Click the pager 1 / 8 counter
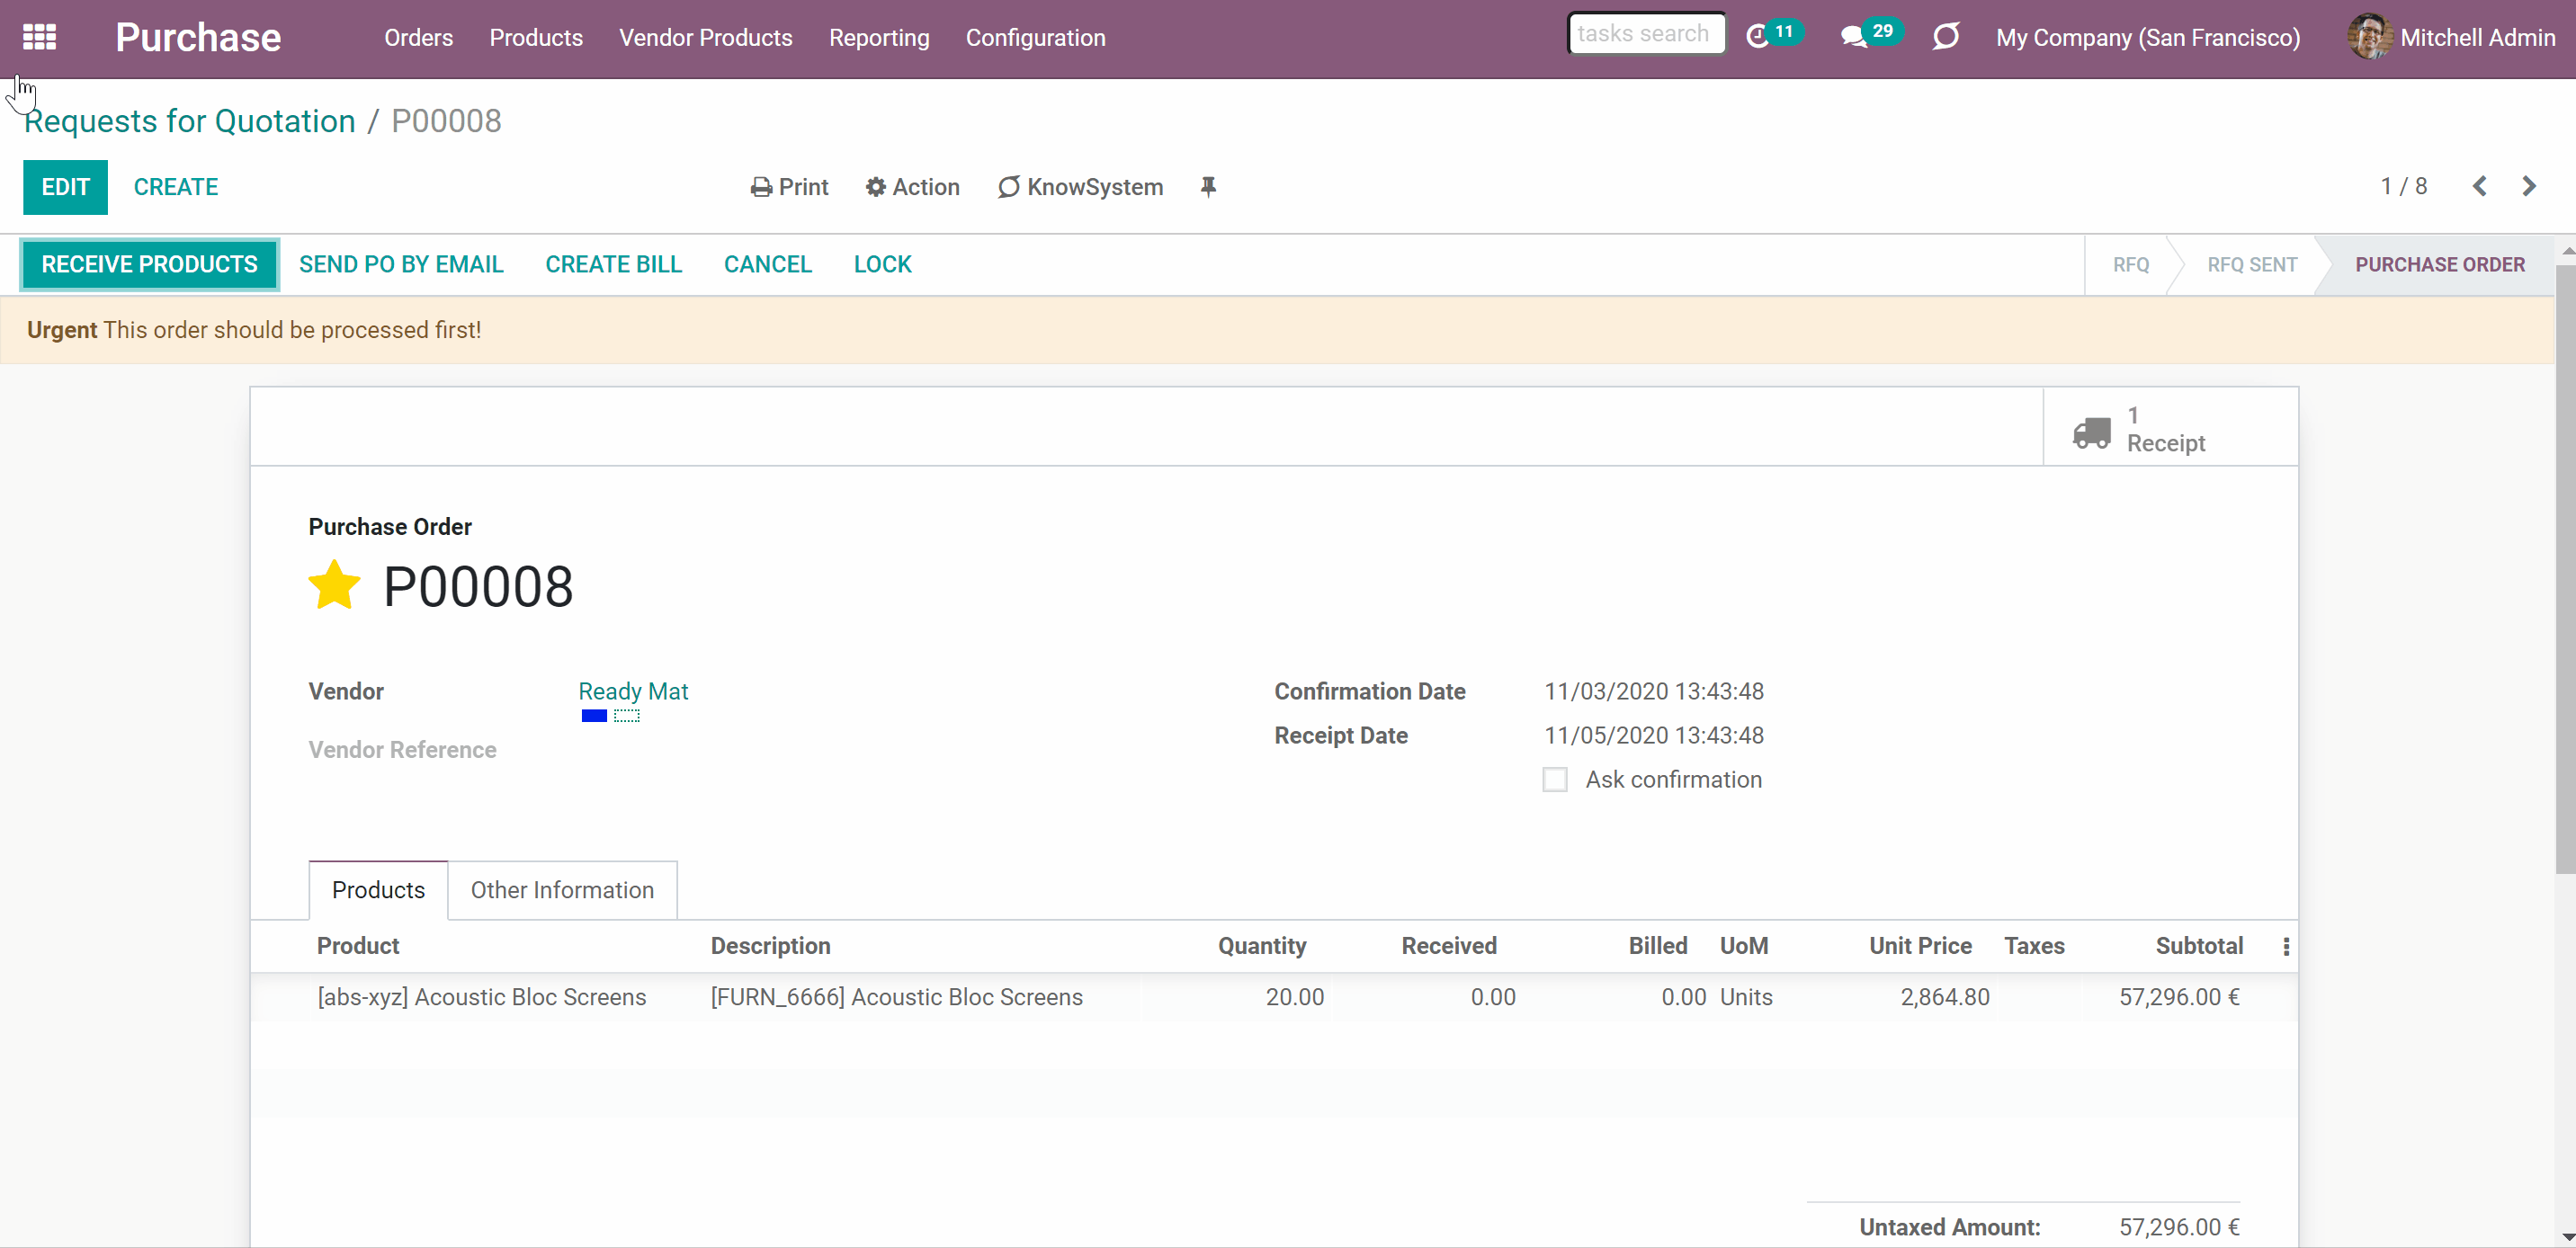This screenshot has height=1248, width=2576. [x=2403, y=186]
